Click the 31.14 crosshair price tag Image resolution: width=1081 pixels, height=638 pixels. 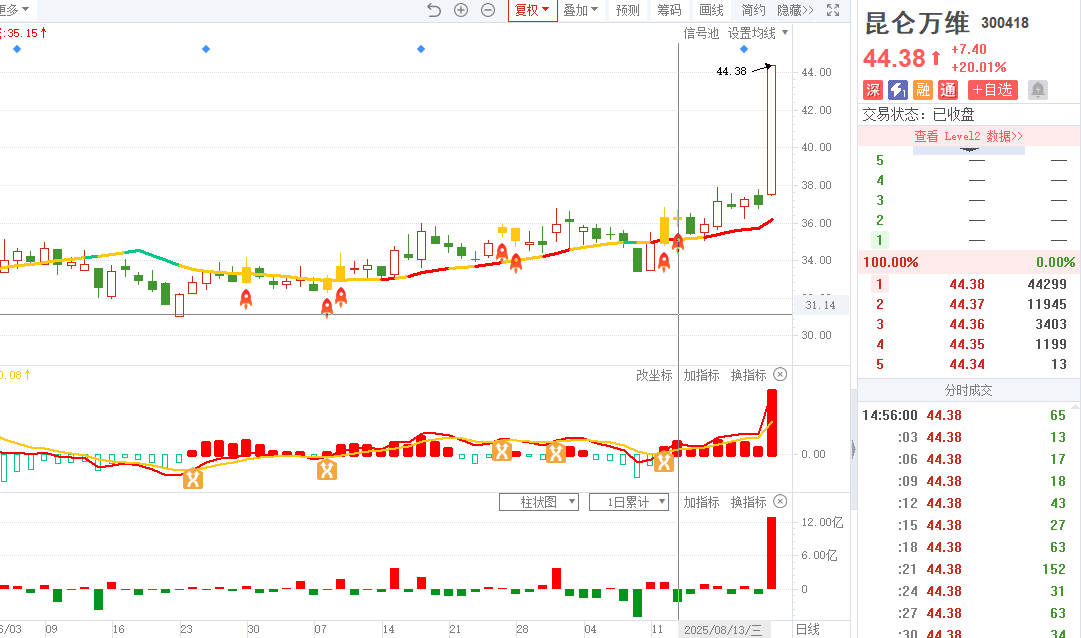click(820, 305)
